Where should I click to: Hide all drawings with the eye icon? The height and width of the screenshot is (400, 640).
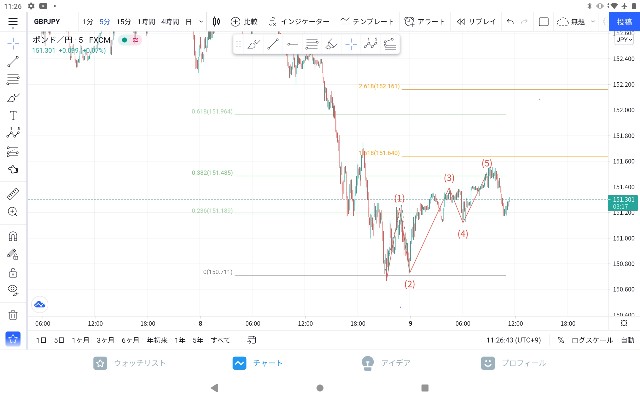coord(13,290)
